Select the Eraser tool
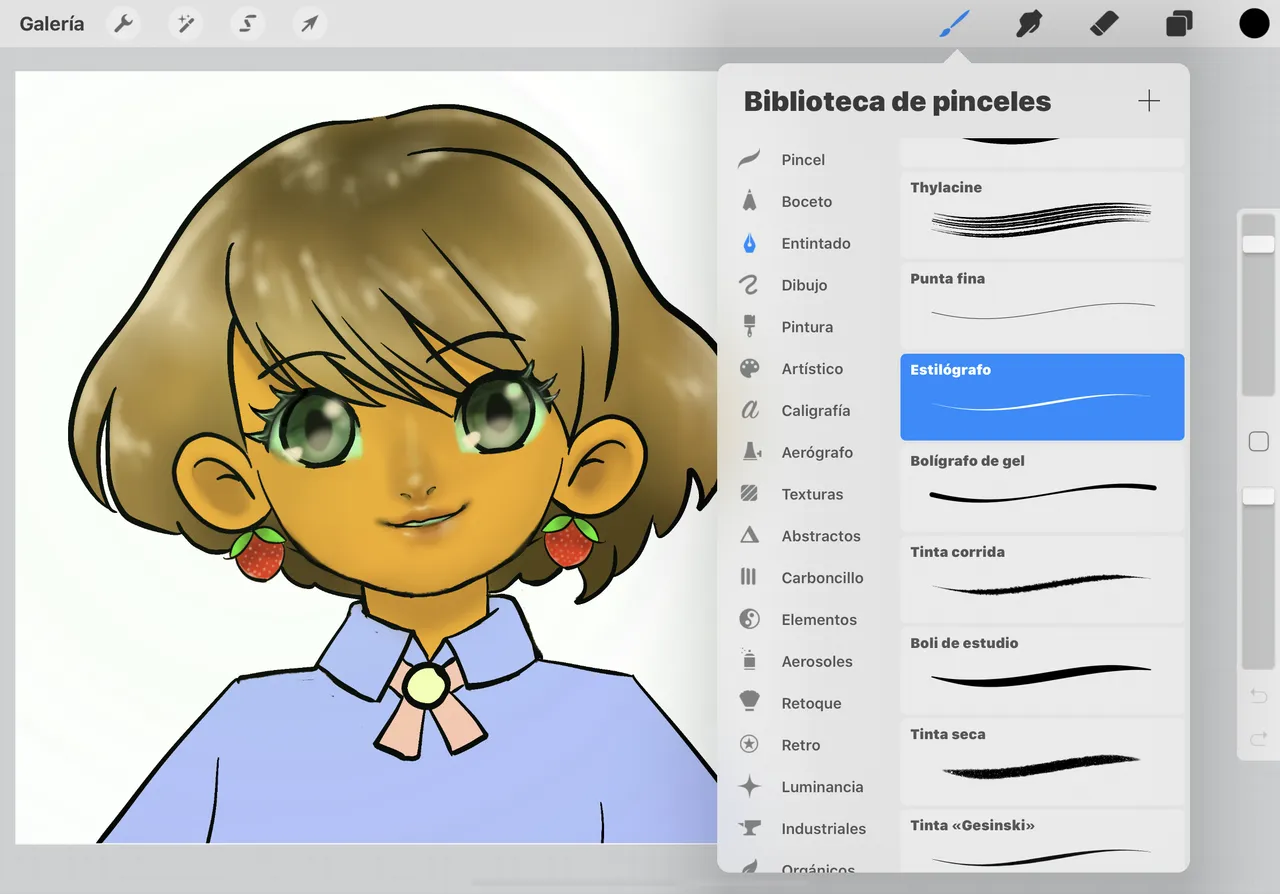Screen dimensions: 1280x894 1104,23
